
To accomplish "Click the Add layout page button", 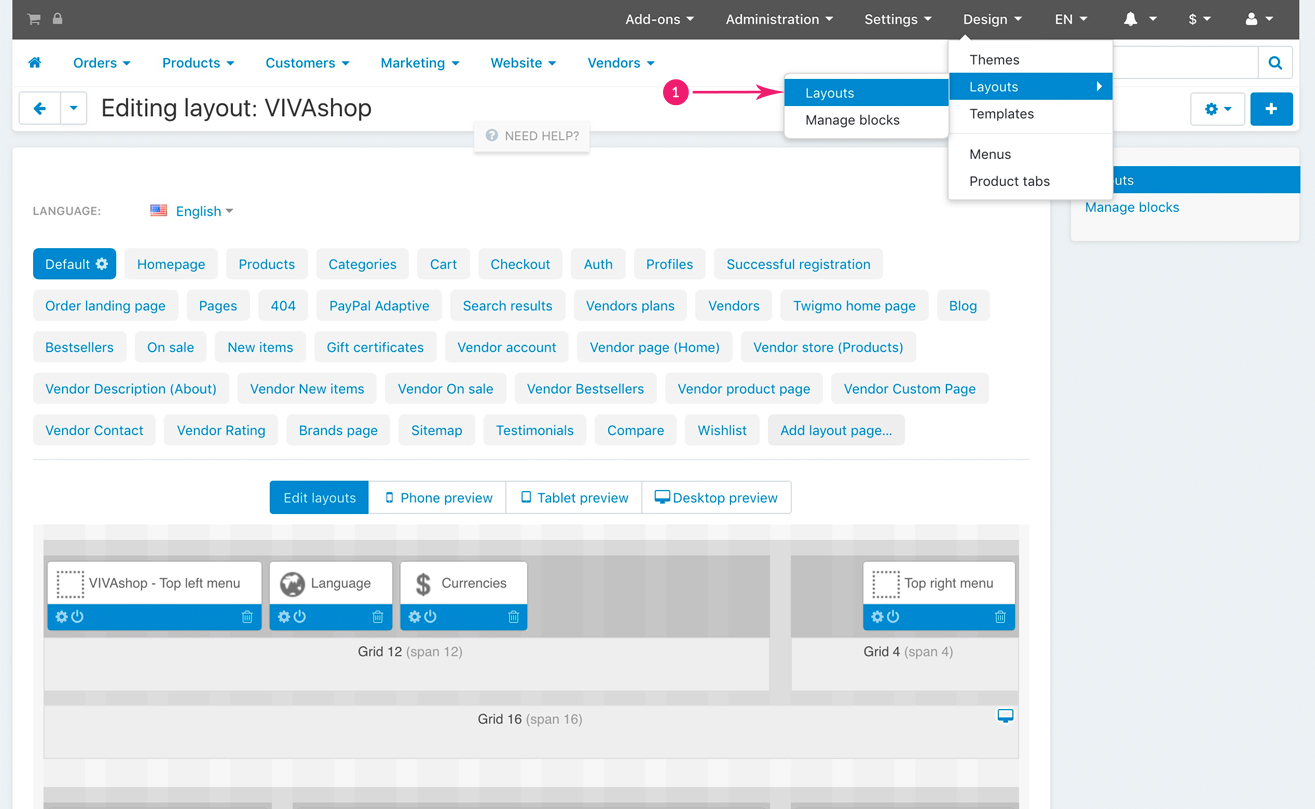I will 836,431.
